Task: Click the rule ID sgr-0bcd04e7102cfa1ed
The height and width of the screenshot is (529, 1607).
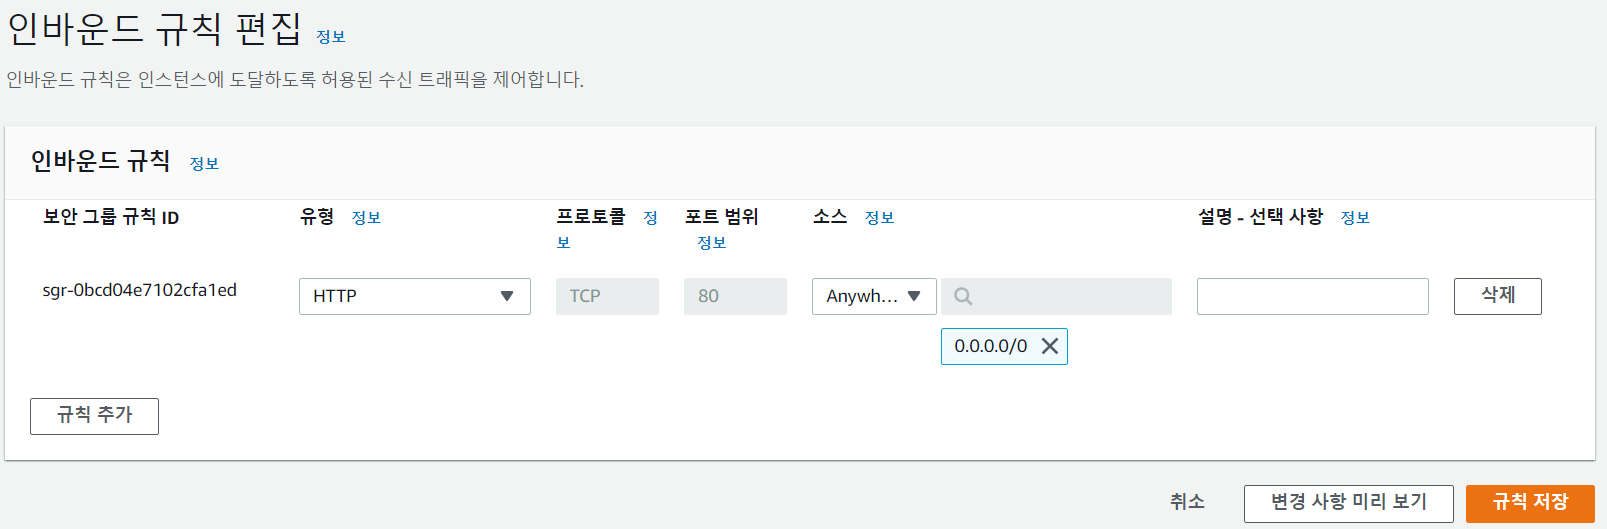Action: 140,290
